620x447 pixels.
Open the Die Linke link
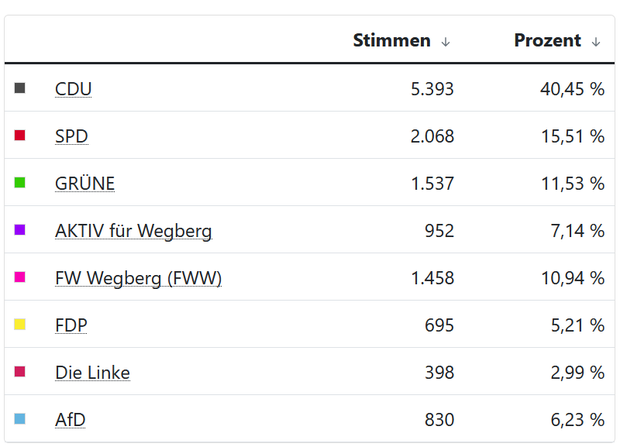coord(92,373)
